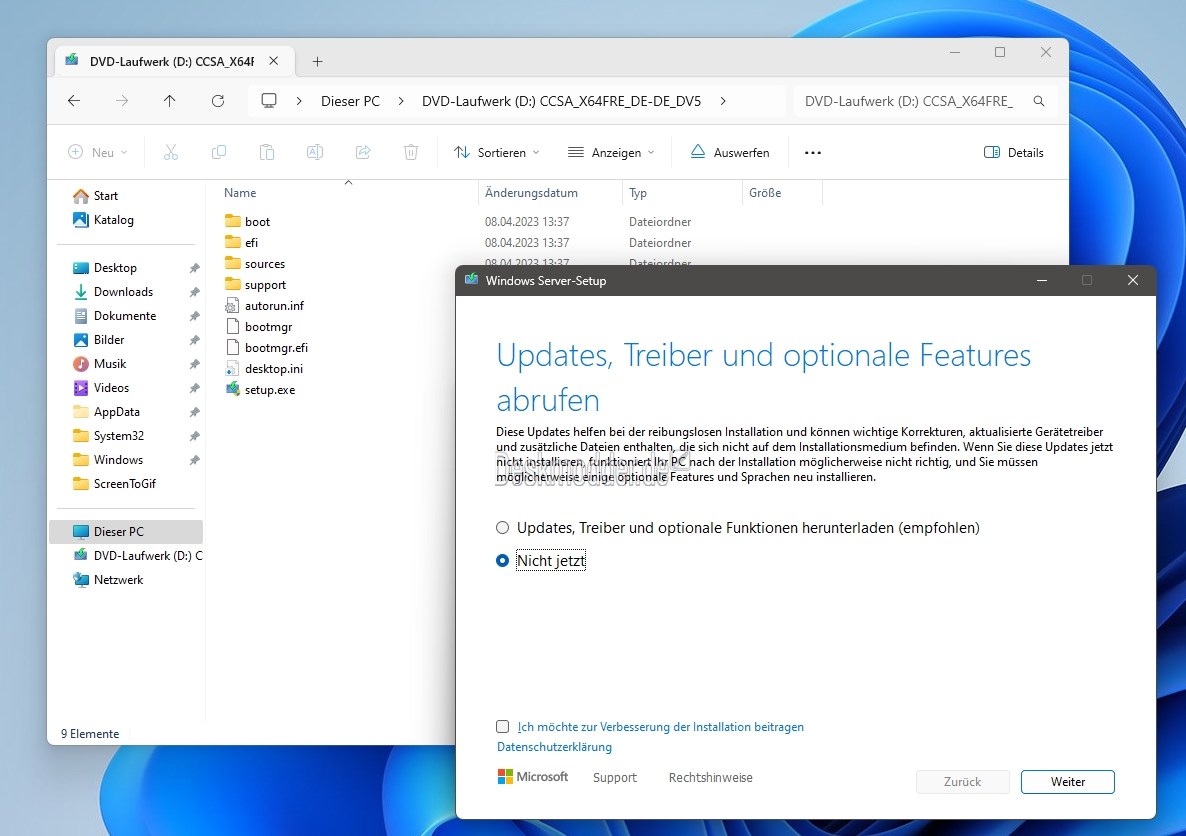Select the download updates radio option (empfohlen)
This screenshot has height=836, width=1186.
tap(502, 527)
